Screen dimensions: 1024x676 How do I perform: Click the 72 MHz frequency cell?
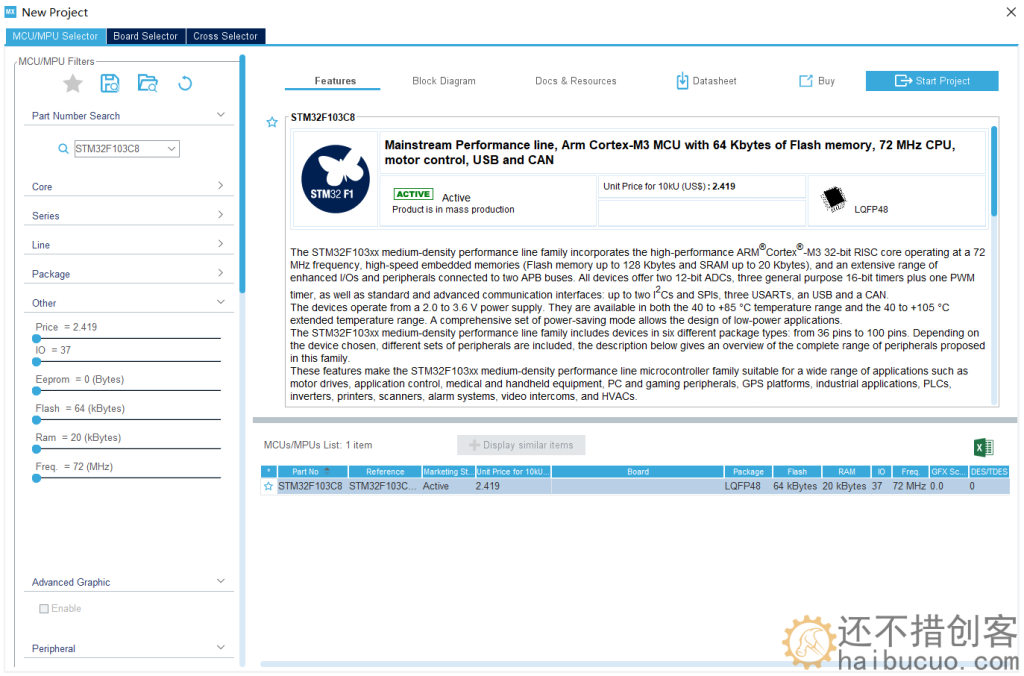tap(909, 487)
